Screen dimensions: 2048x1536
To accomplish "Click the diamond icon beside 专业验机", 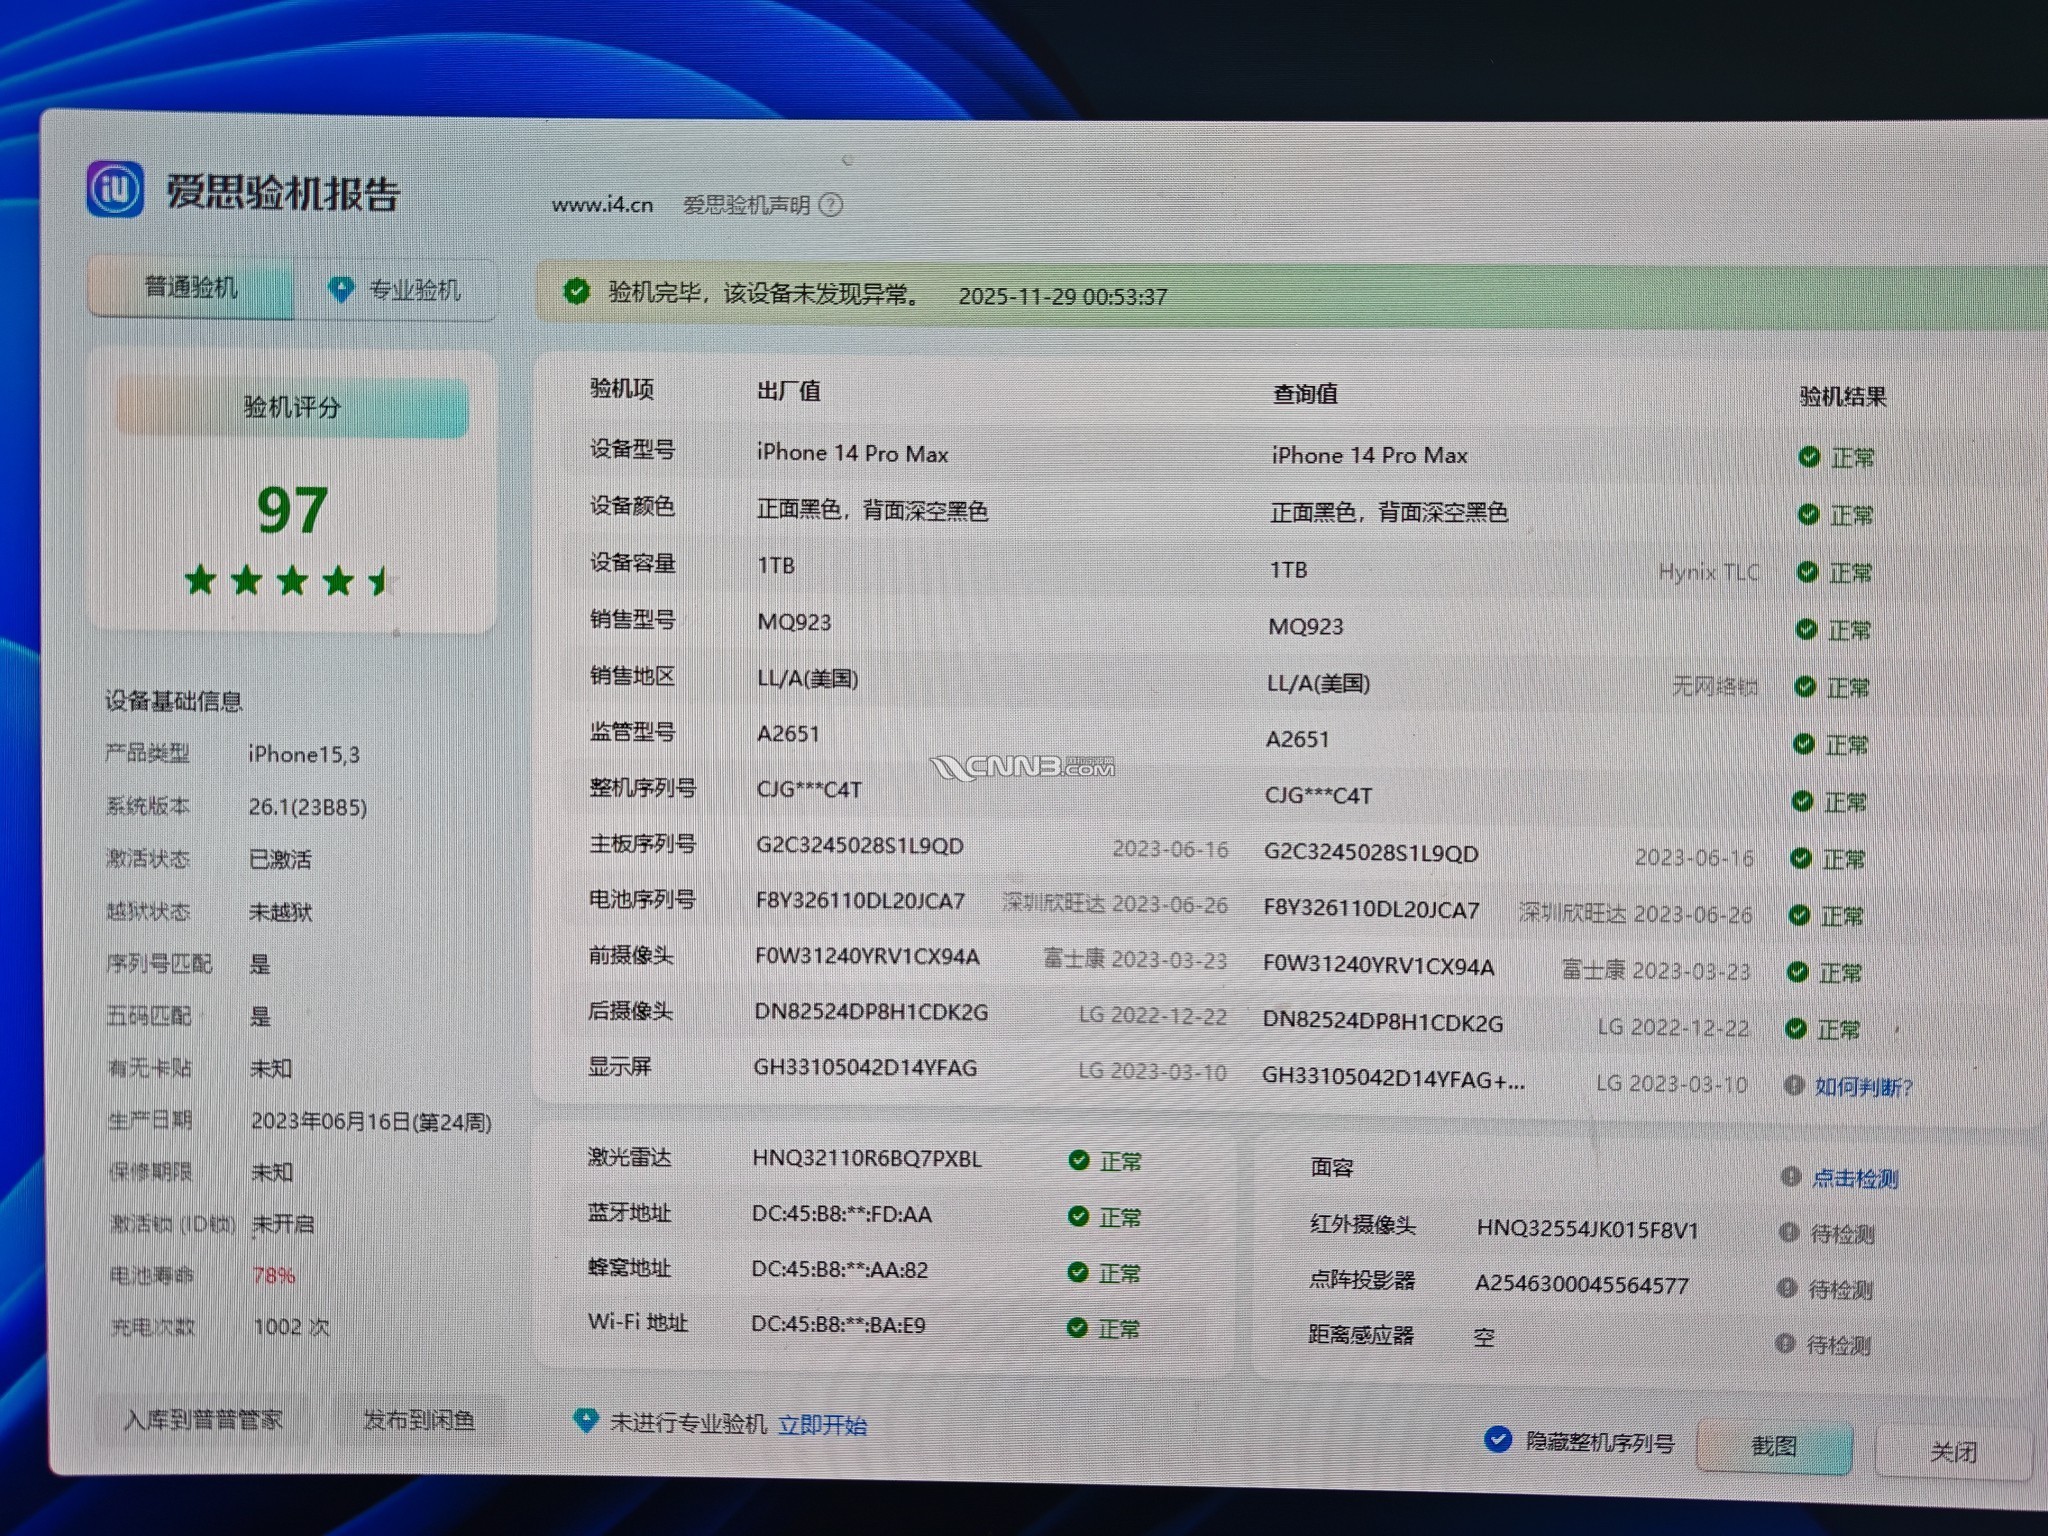I will 341,290.
